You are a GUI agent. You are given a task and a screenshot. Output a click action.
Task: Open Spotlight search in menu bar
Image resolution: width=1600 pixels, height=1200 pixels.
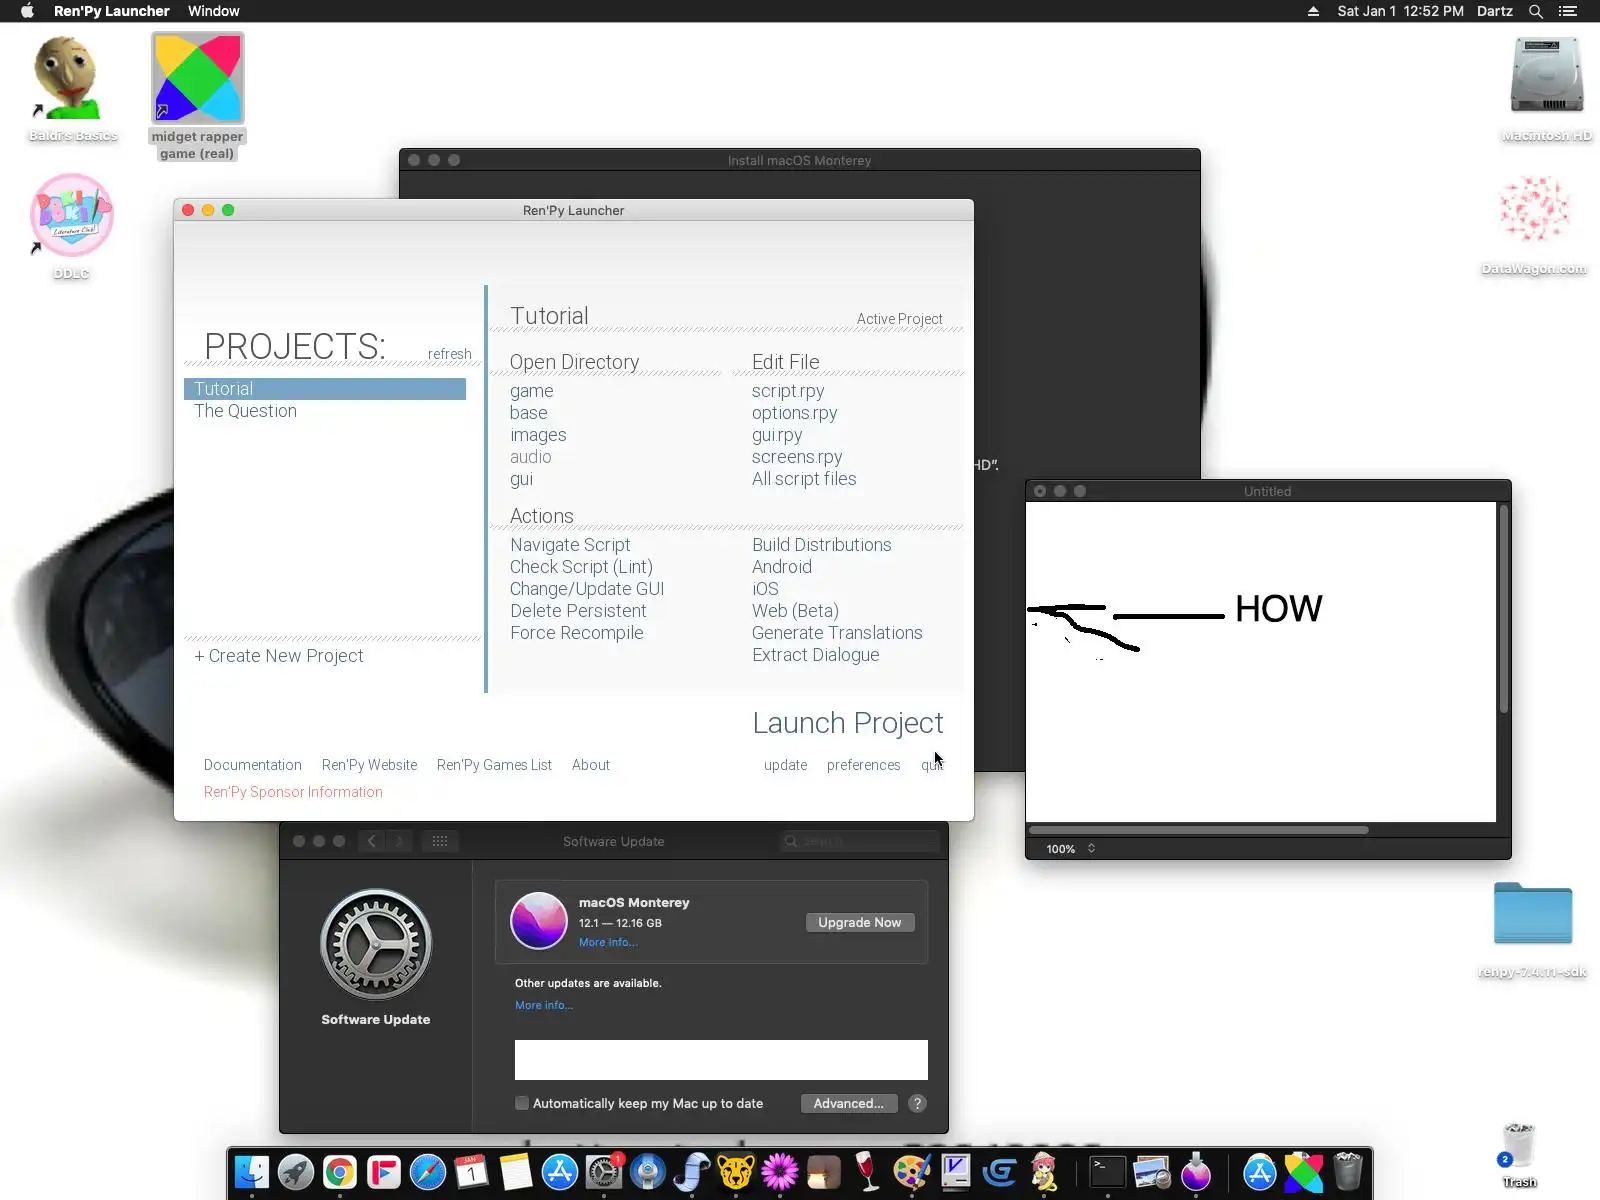[x=1536, y=11]
